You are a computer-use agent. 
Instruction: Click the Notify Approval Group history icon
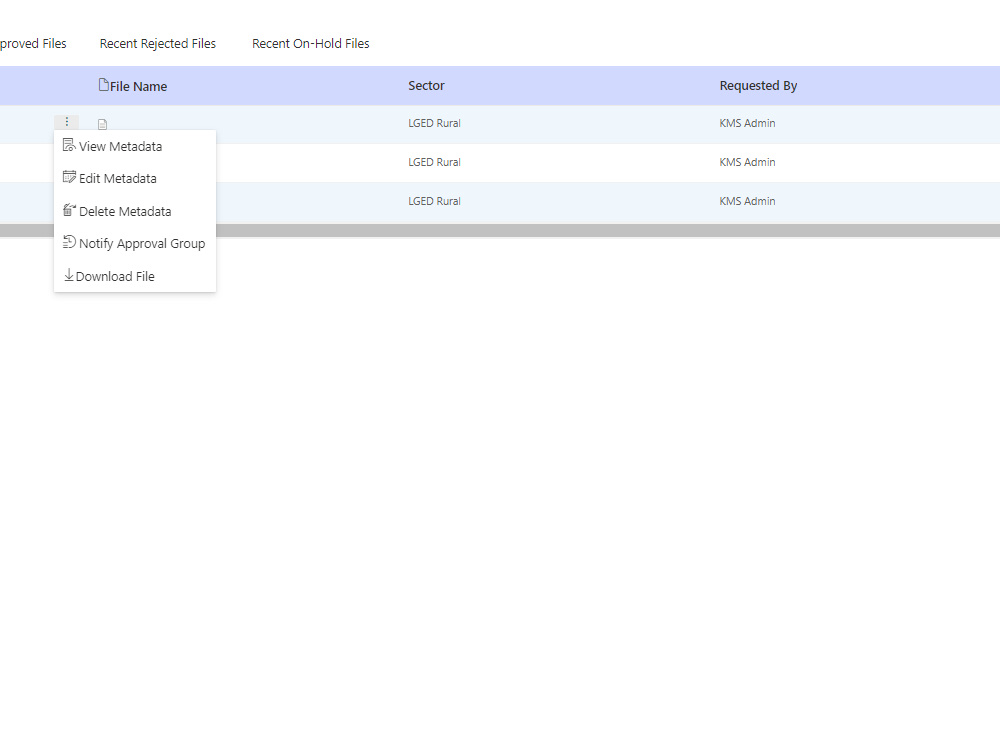[70, 243]
